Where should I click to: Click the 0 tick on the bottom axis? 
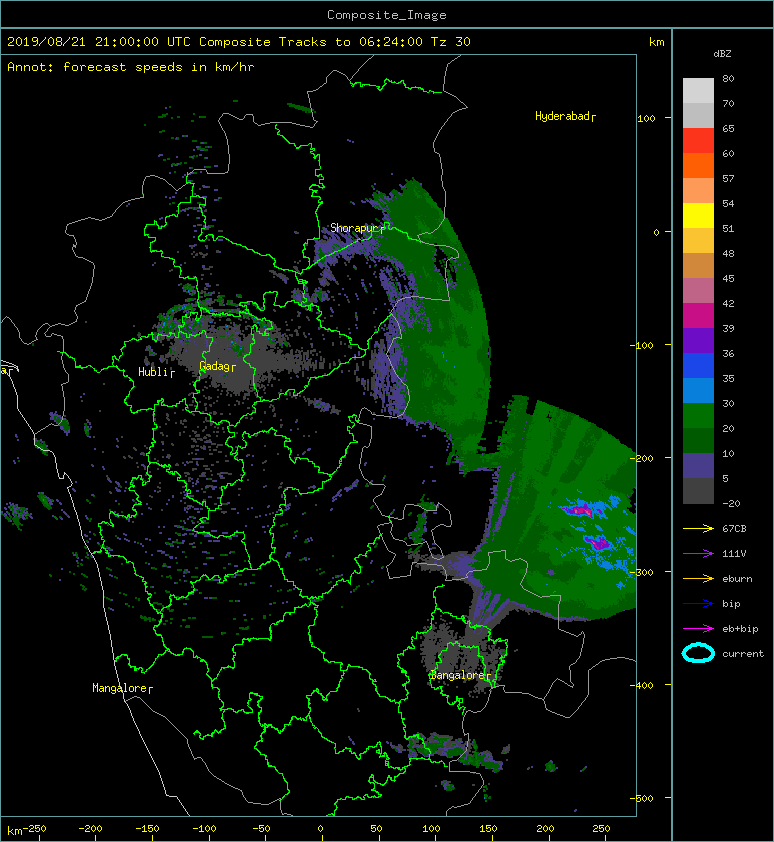pyautogui.click(x=320, y=829)
